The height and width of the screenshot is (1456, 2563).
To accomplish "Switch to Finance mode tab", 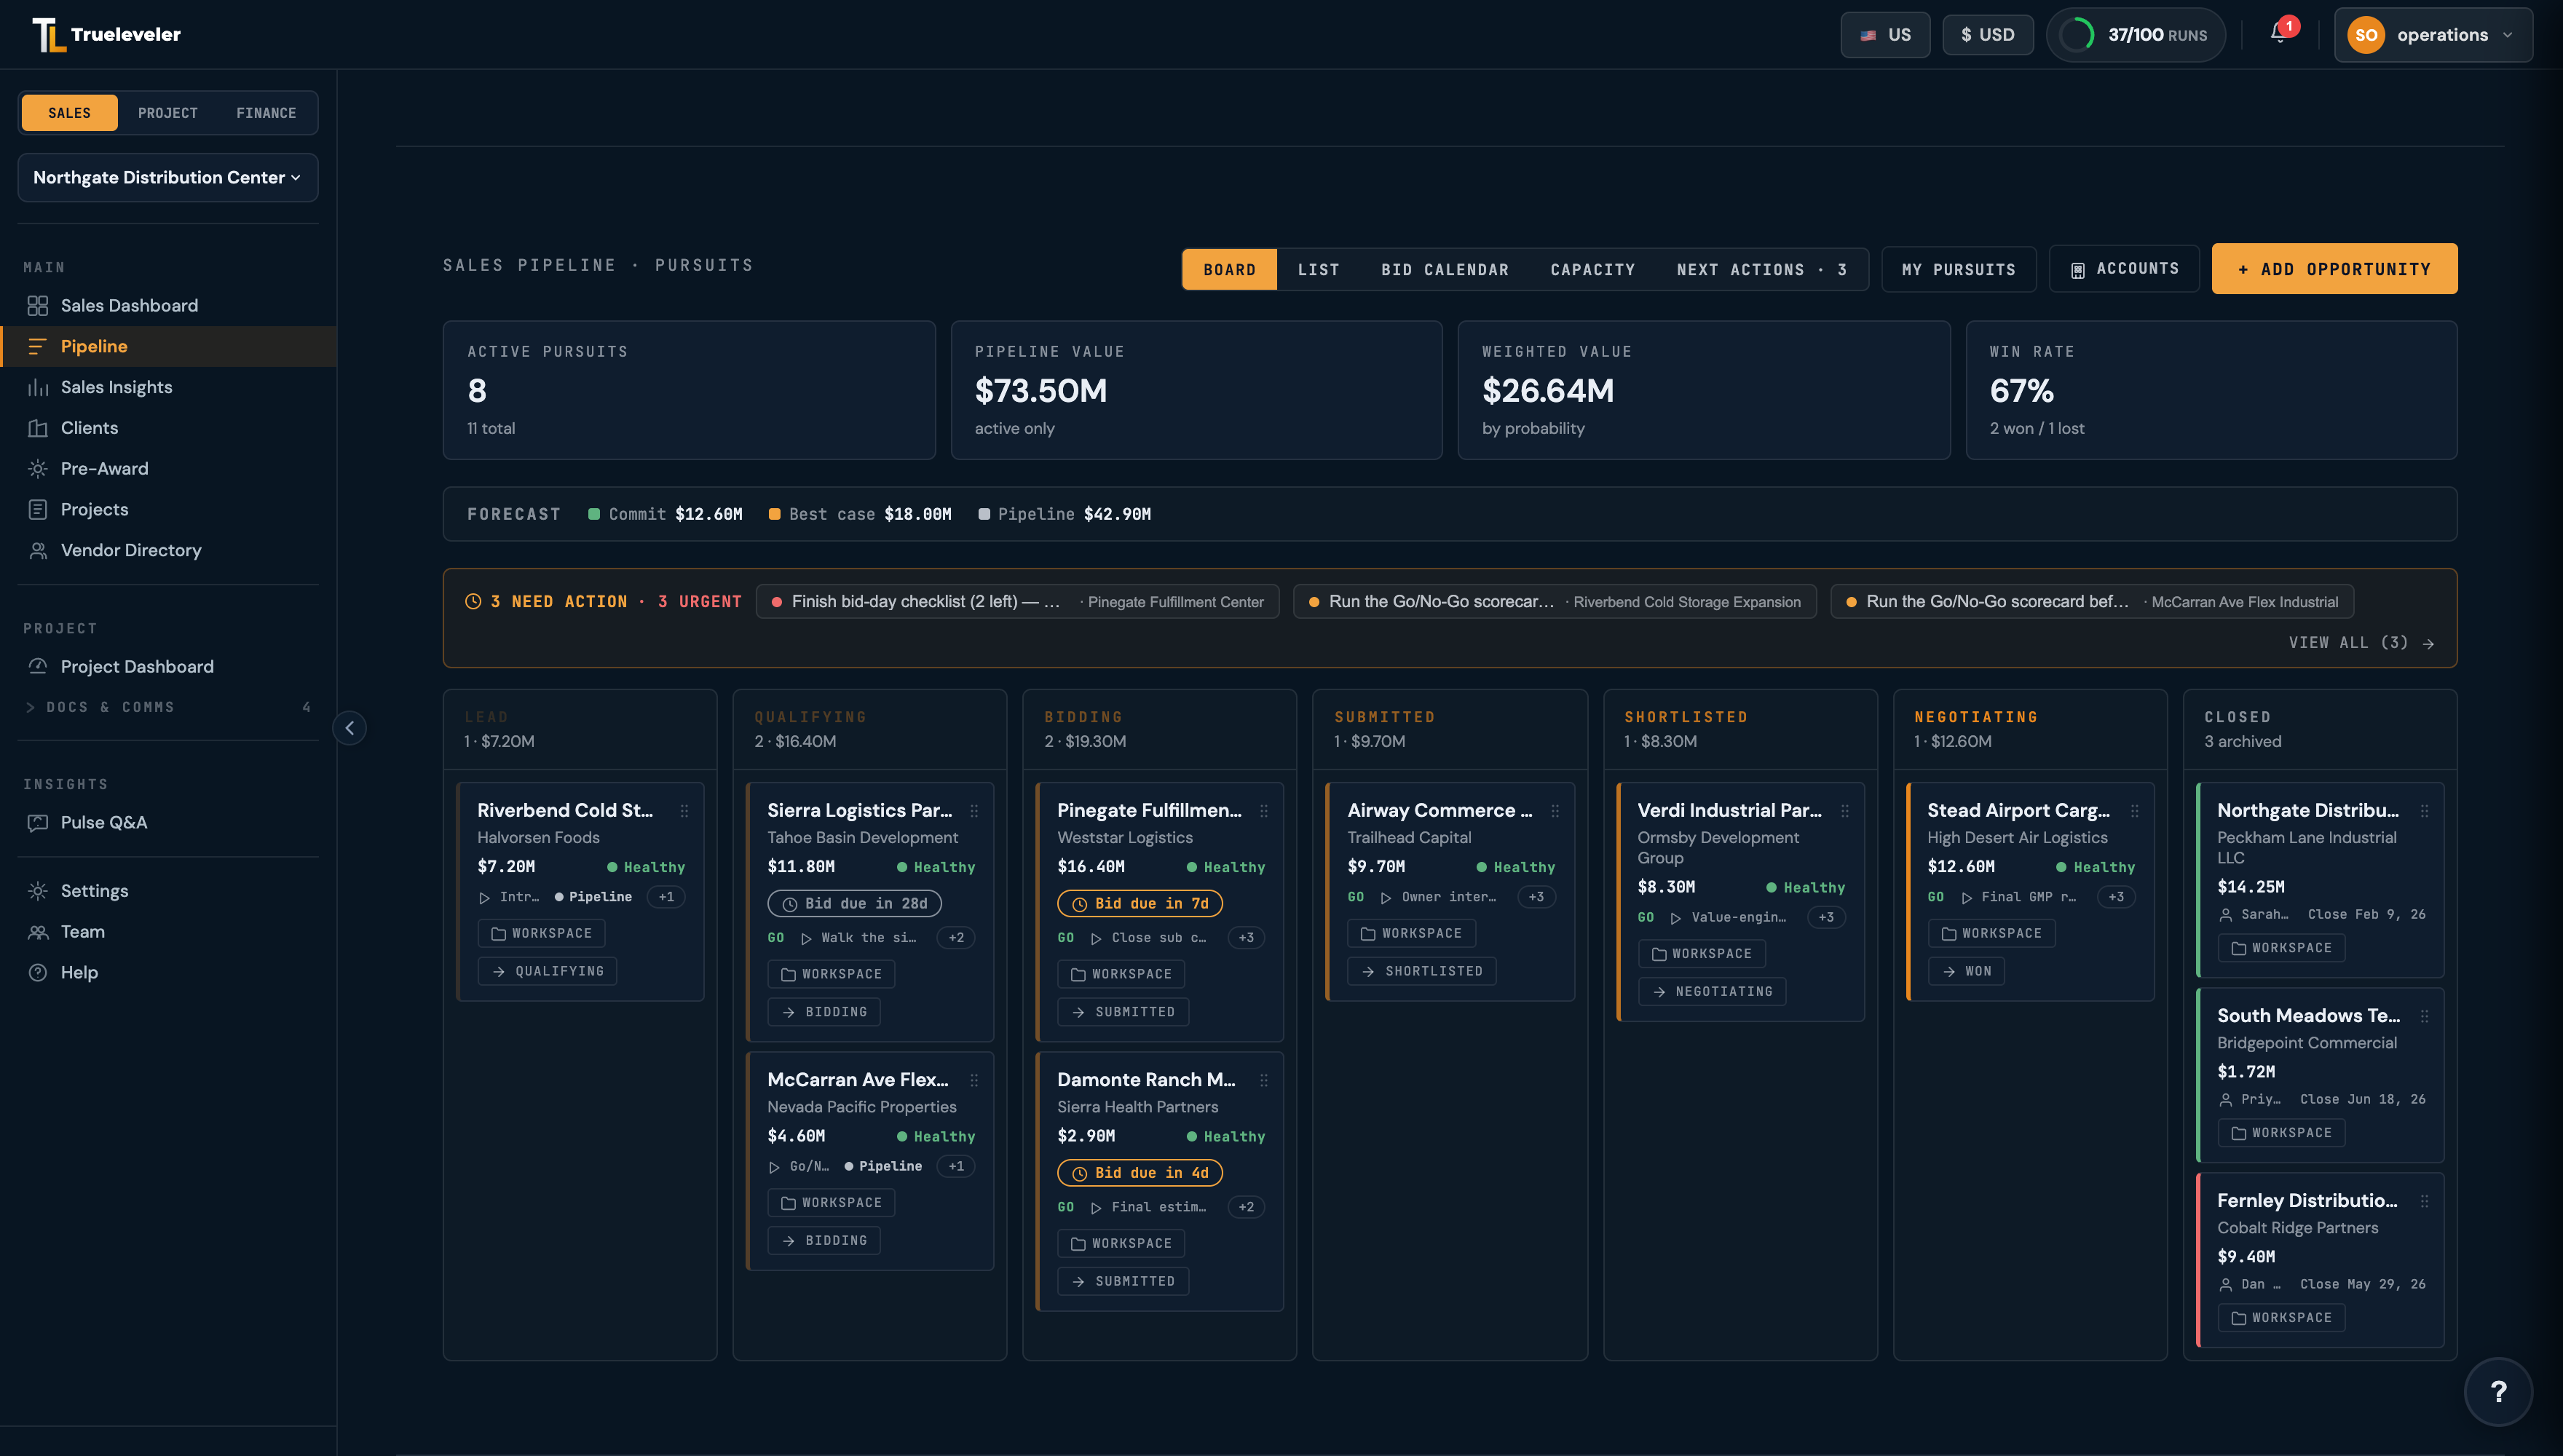I will click(x=266, y=113).
